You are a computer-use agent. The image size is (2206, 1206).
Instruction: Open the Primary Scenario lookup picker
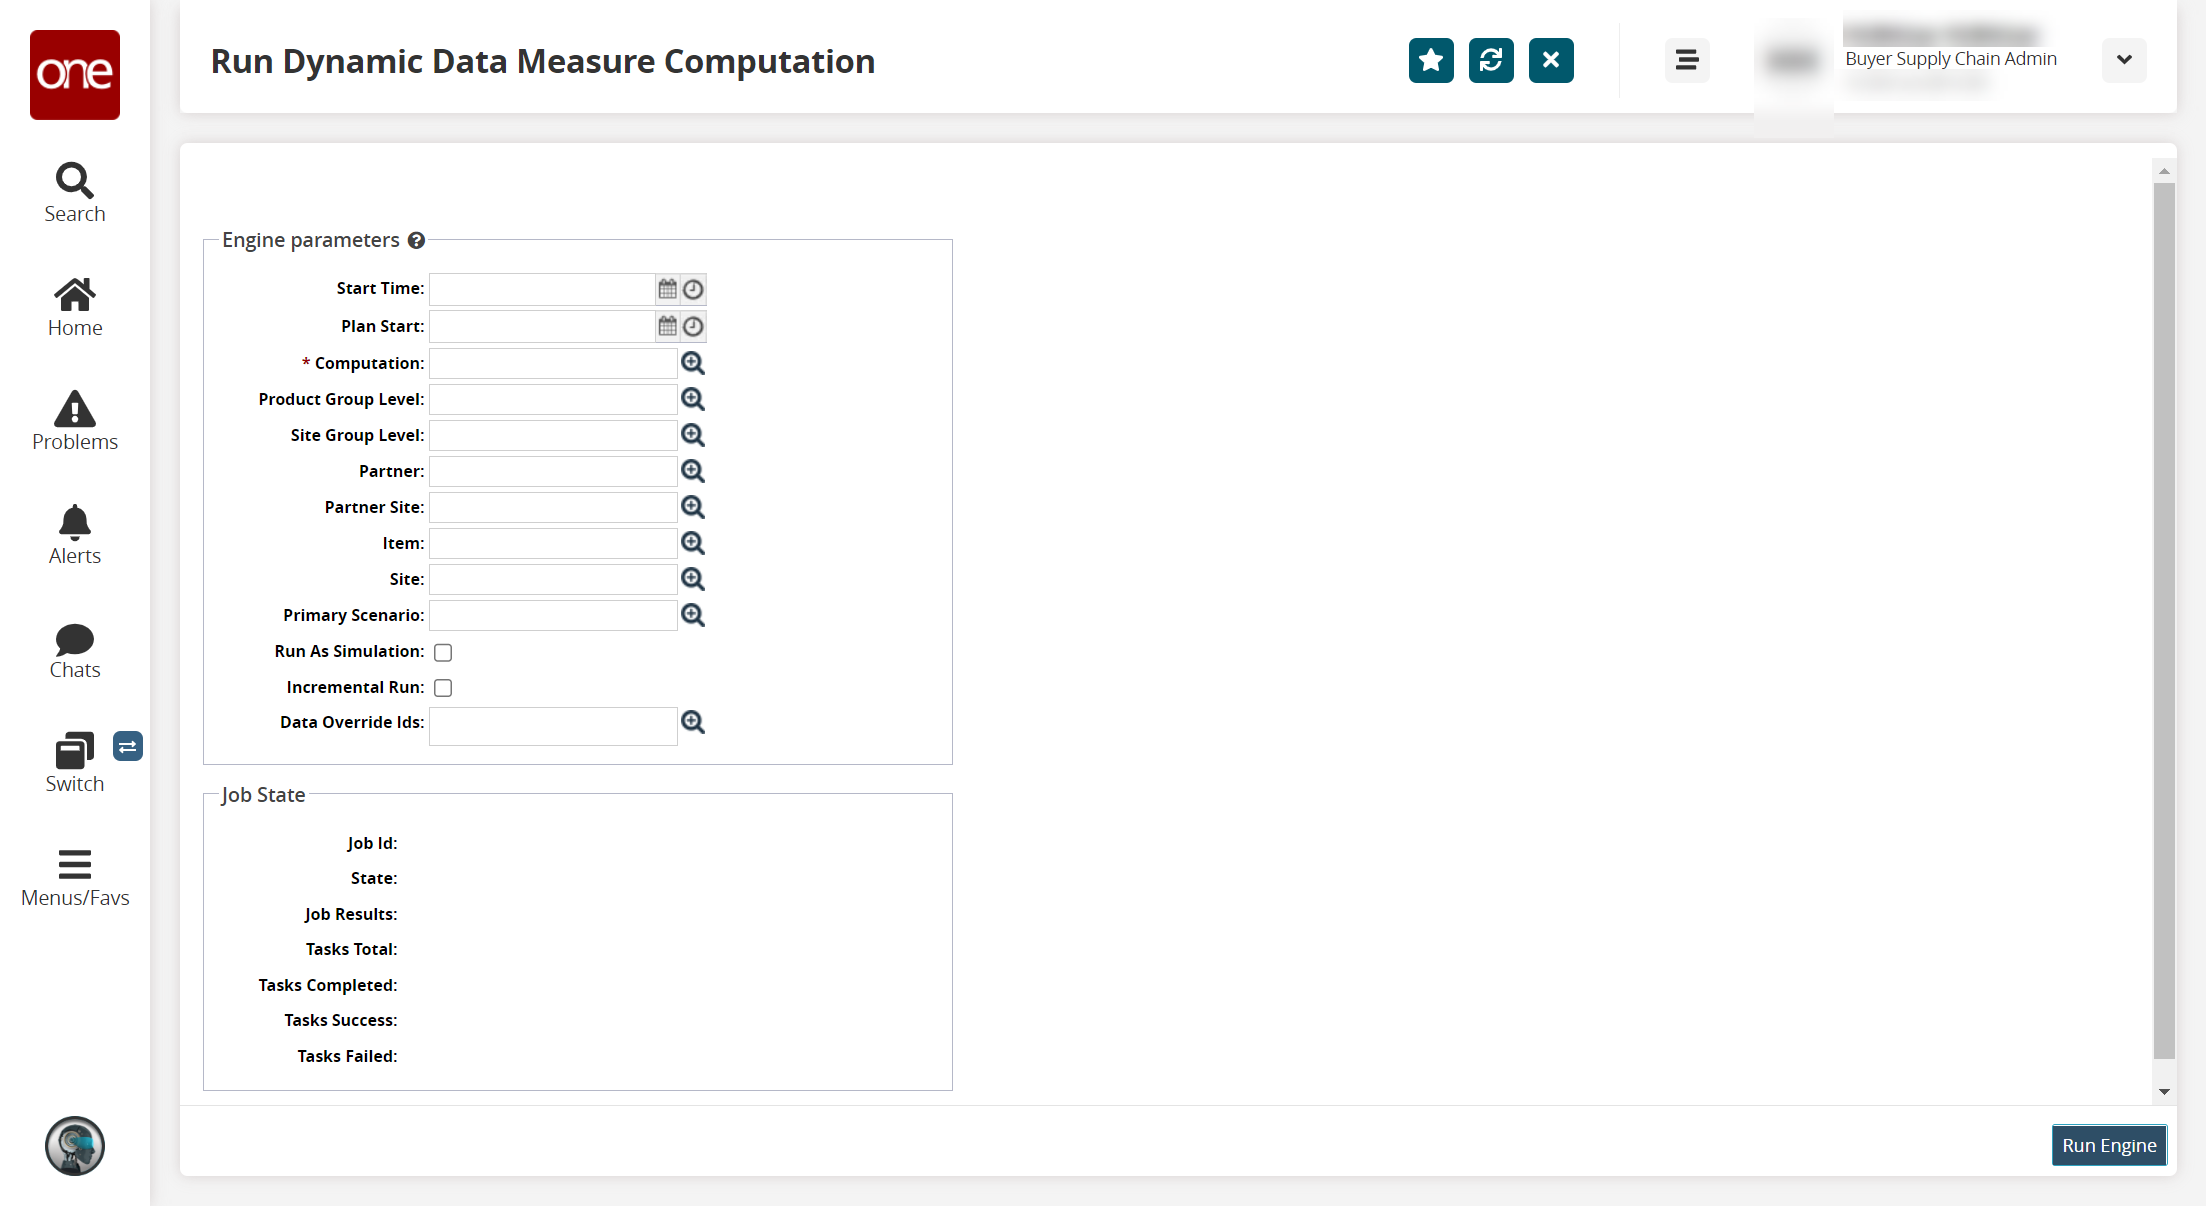pos(693,615)
